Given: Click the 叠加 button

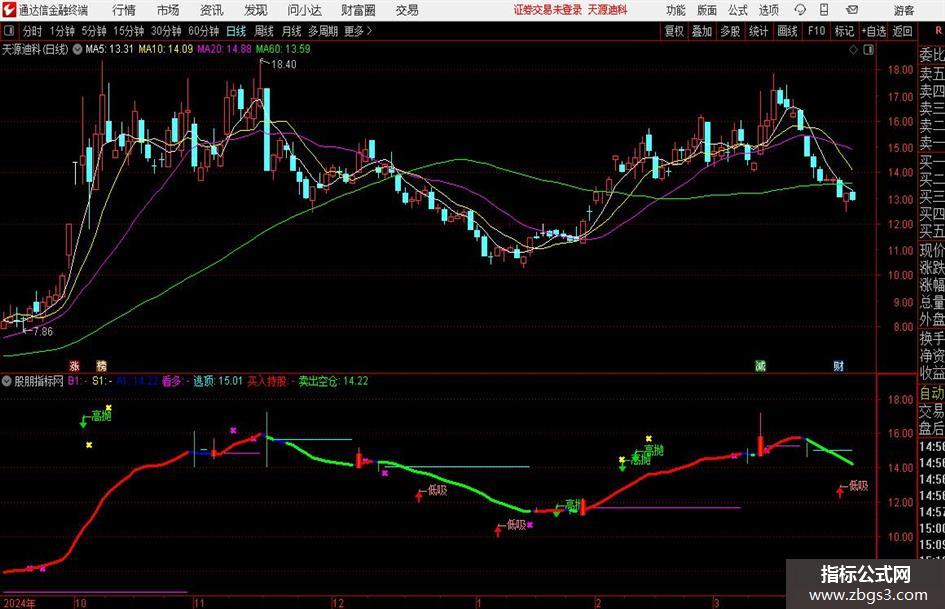Looking at the screenshot, I should [702, 31].
